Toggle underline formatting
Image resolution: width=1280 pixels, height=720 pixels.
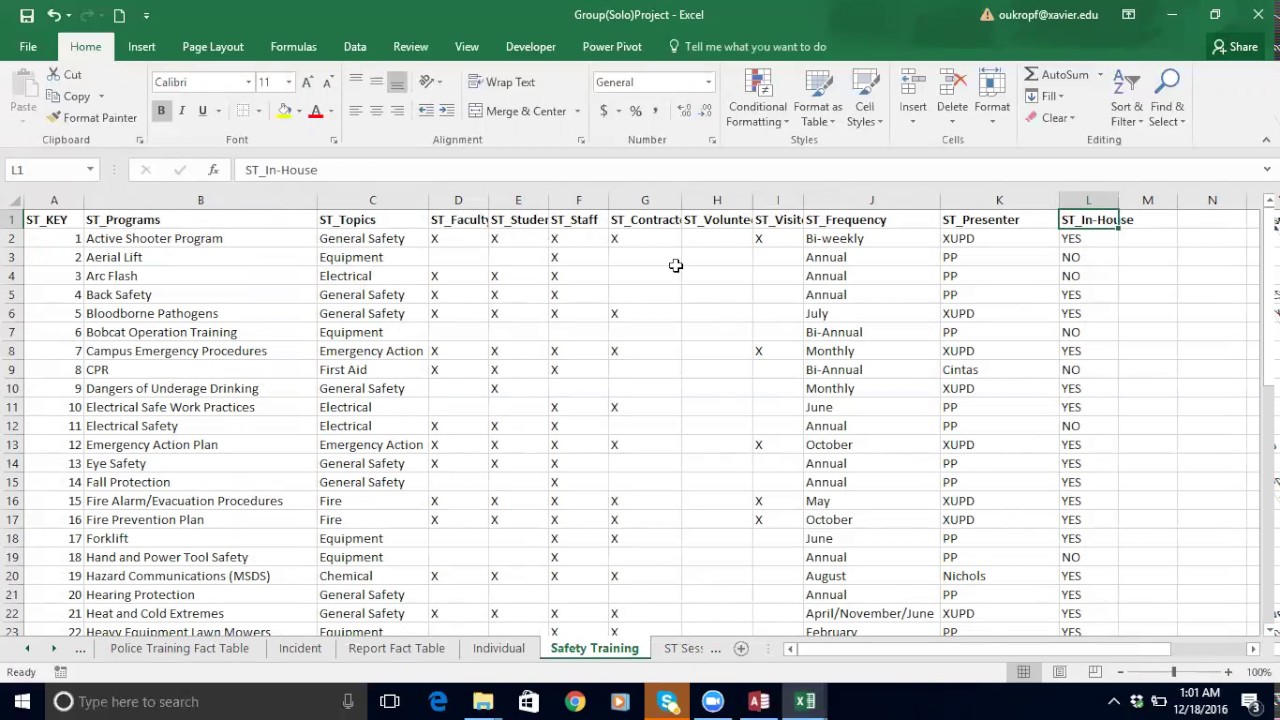(x=203, y=111)
